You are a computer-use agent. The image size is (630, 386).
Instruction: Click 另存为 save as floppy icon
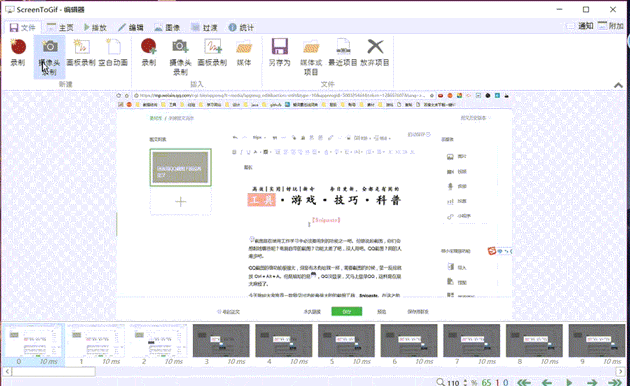[x=280, y=53]
